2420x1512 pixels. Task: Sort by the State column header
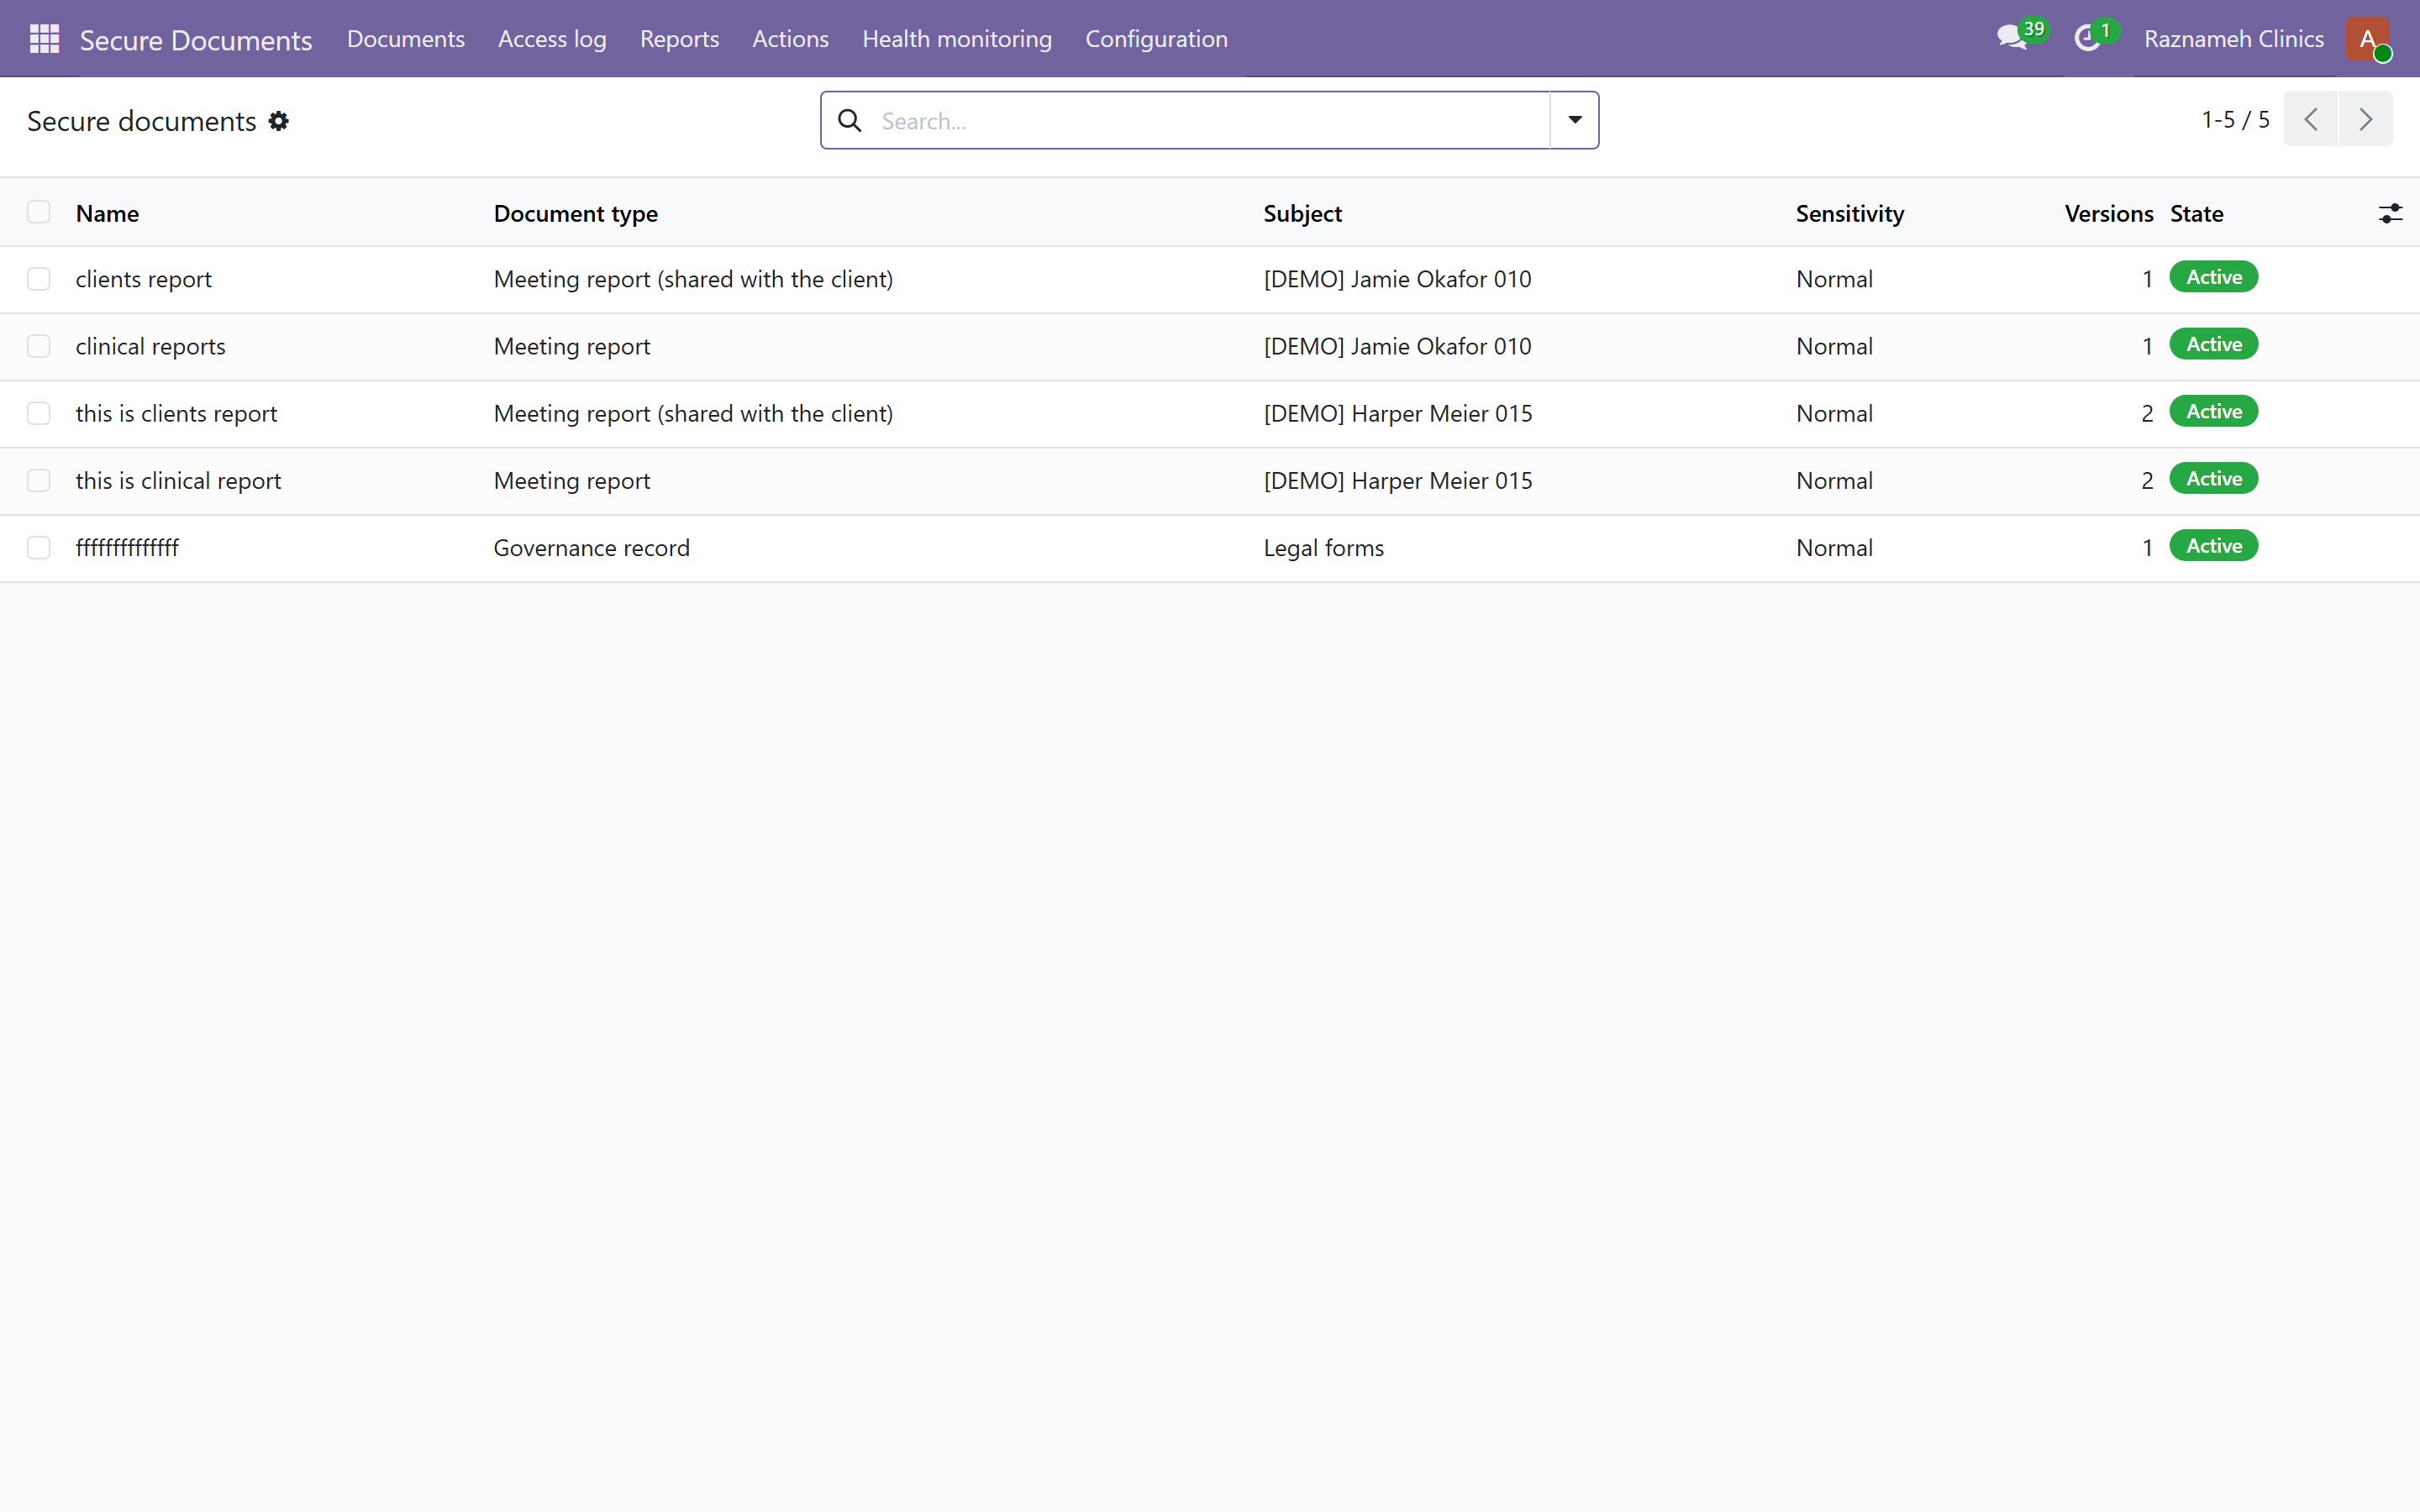tap(2196, 213)
